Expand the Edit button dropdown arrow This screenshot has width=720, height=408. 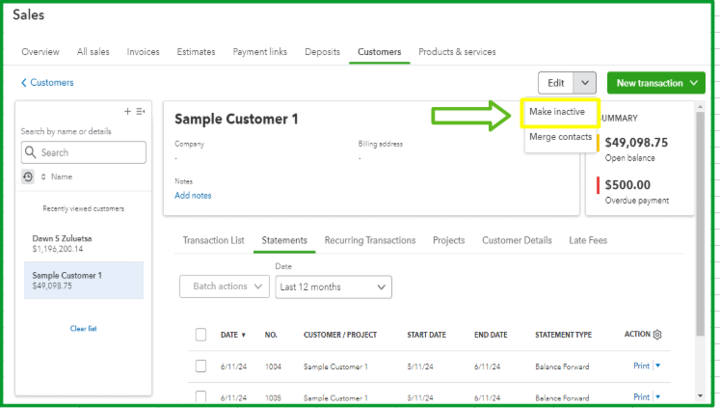[587, 83]
